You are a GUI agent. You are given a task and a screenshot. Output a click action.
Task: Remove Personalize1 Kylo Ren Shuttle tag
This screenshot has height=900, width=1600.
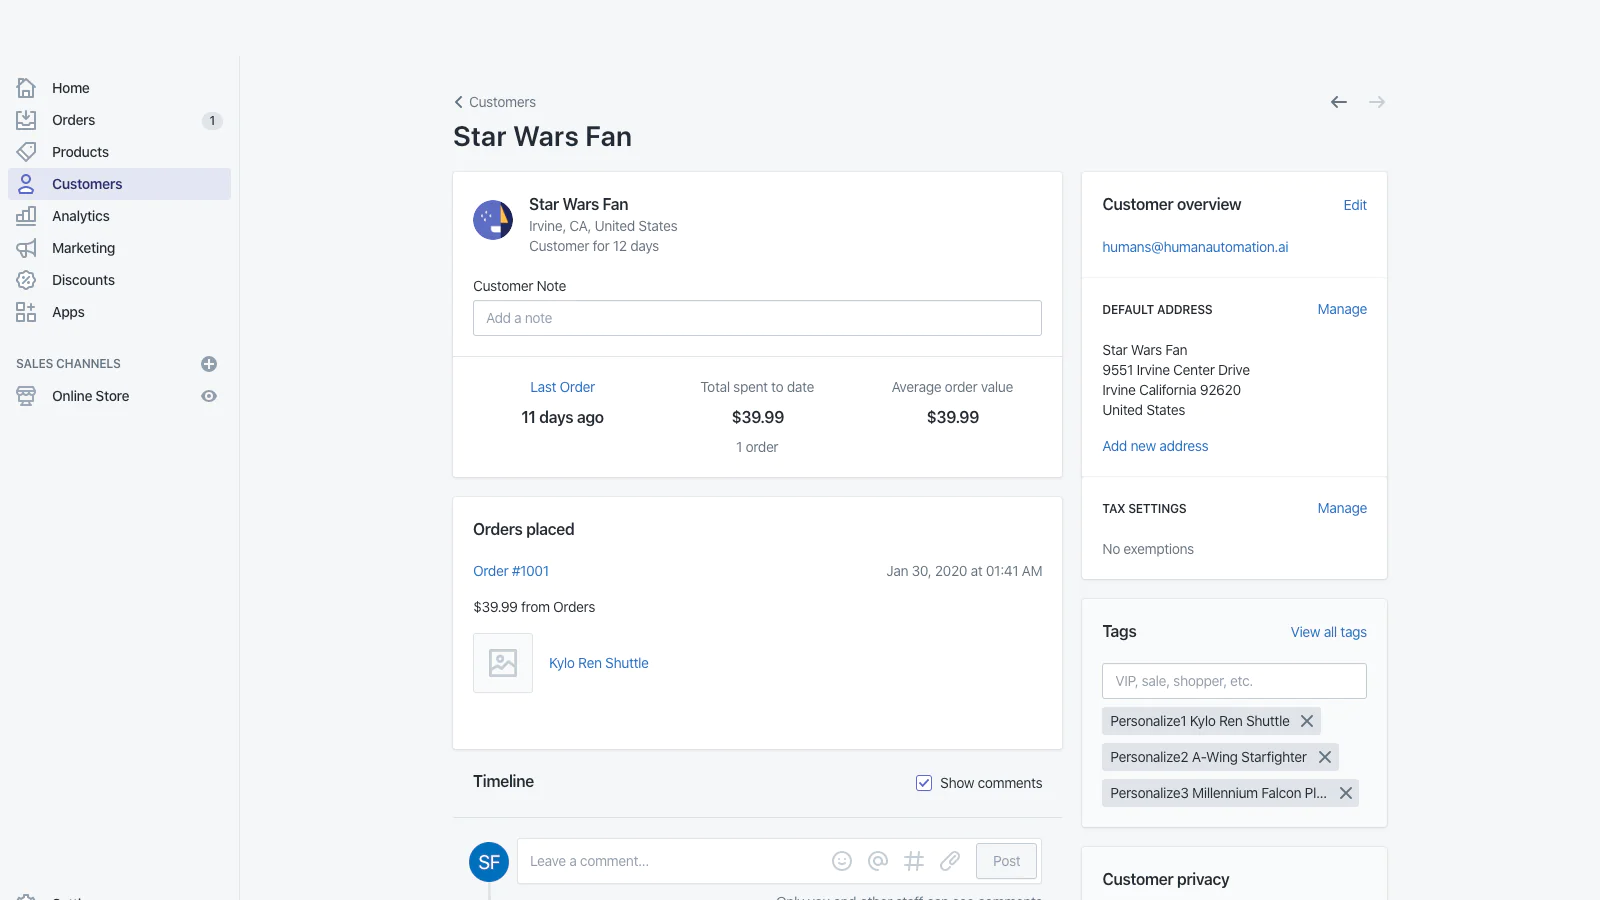1307,721
